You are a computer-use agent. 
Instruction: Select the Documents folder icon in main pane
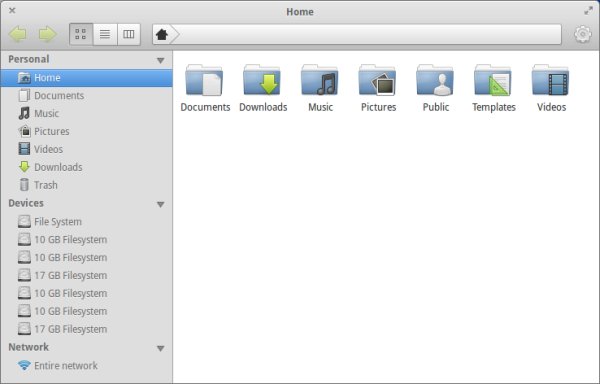pos(204,80)
